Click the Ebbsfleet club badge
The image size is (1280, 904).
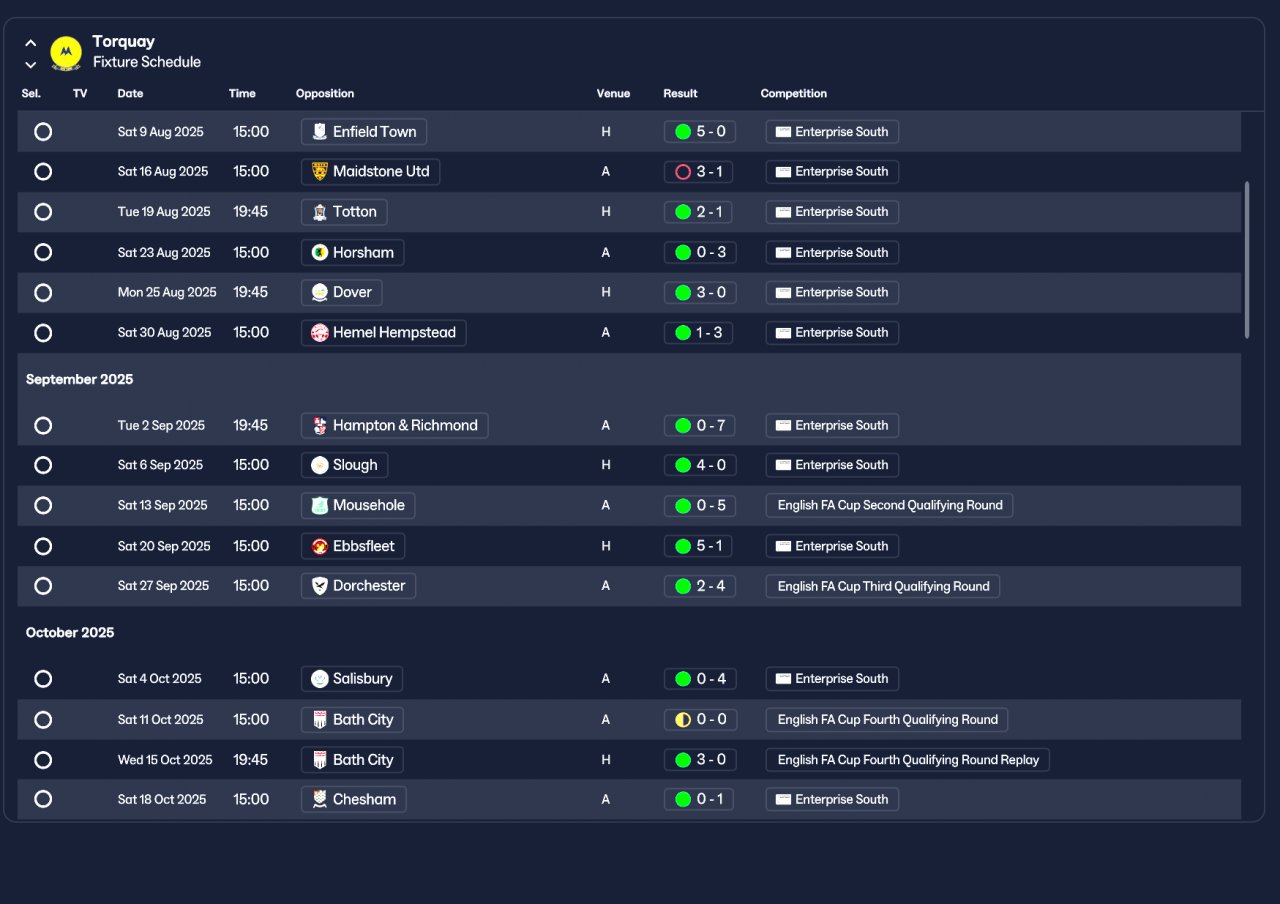pyautogui.click(x=319, y=546)
